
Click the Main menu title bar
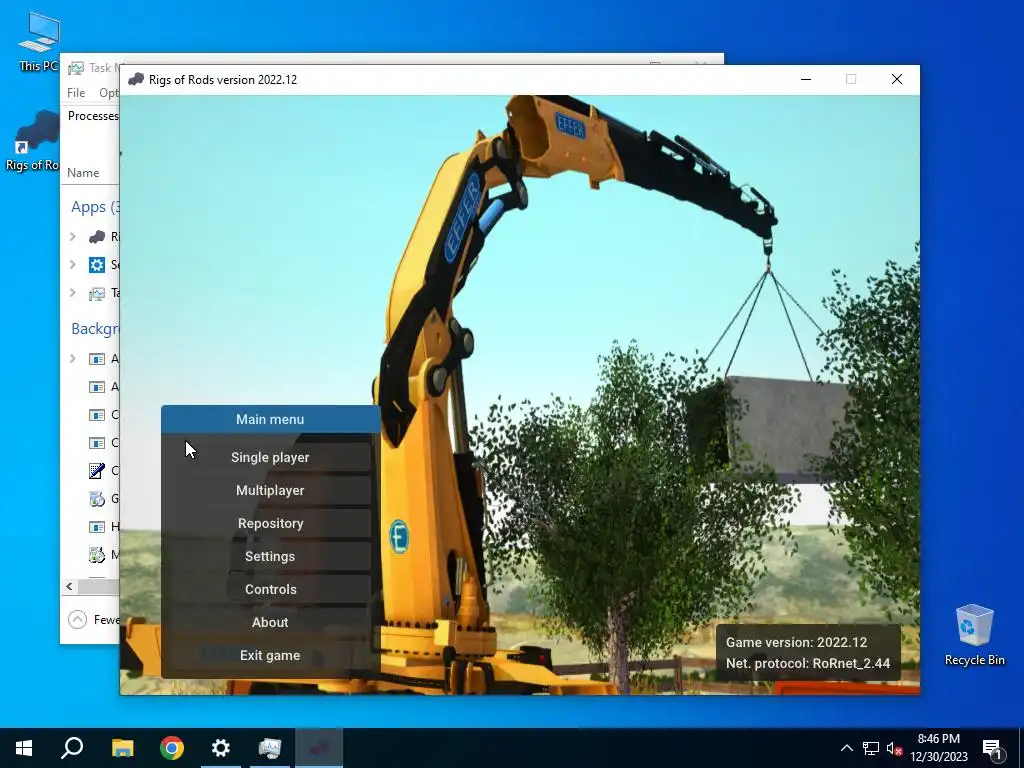coord(270,419)
